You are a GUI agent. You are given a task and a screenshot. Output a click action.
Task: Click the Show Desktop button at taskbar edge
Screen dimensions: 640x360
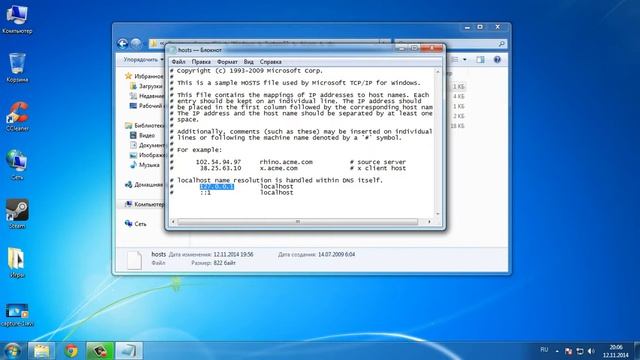tap(637, 351)
